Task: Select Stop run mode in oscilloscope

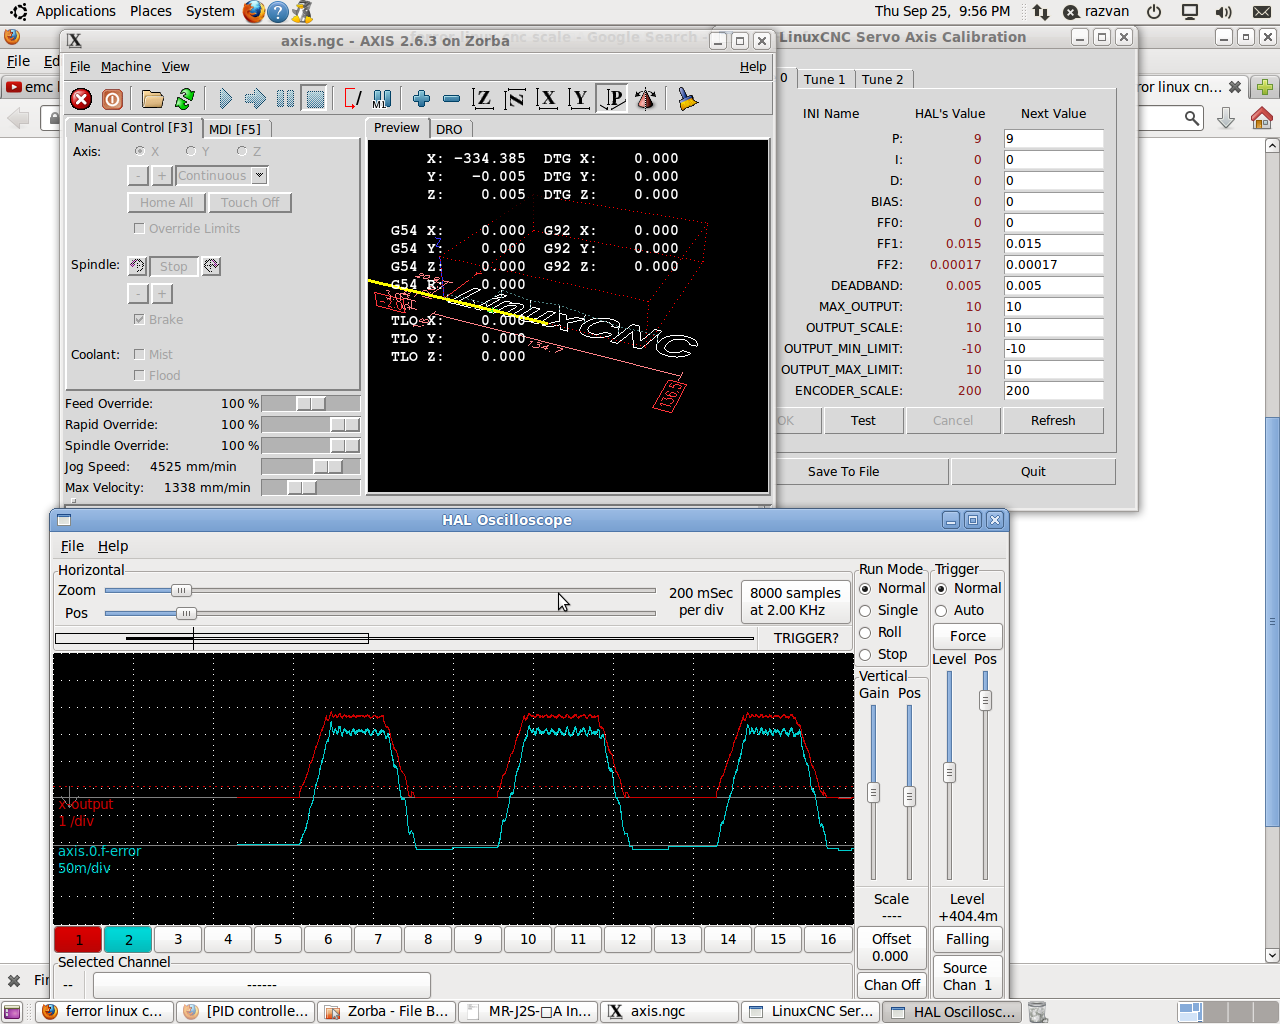Action: coord(866,655)
